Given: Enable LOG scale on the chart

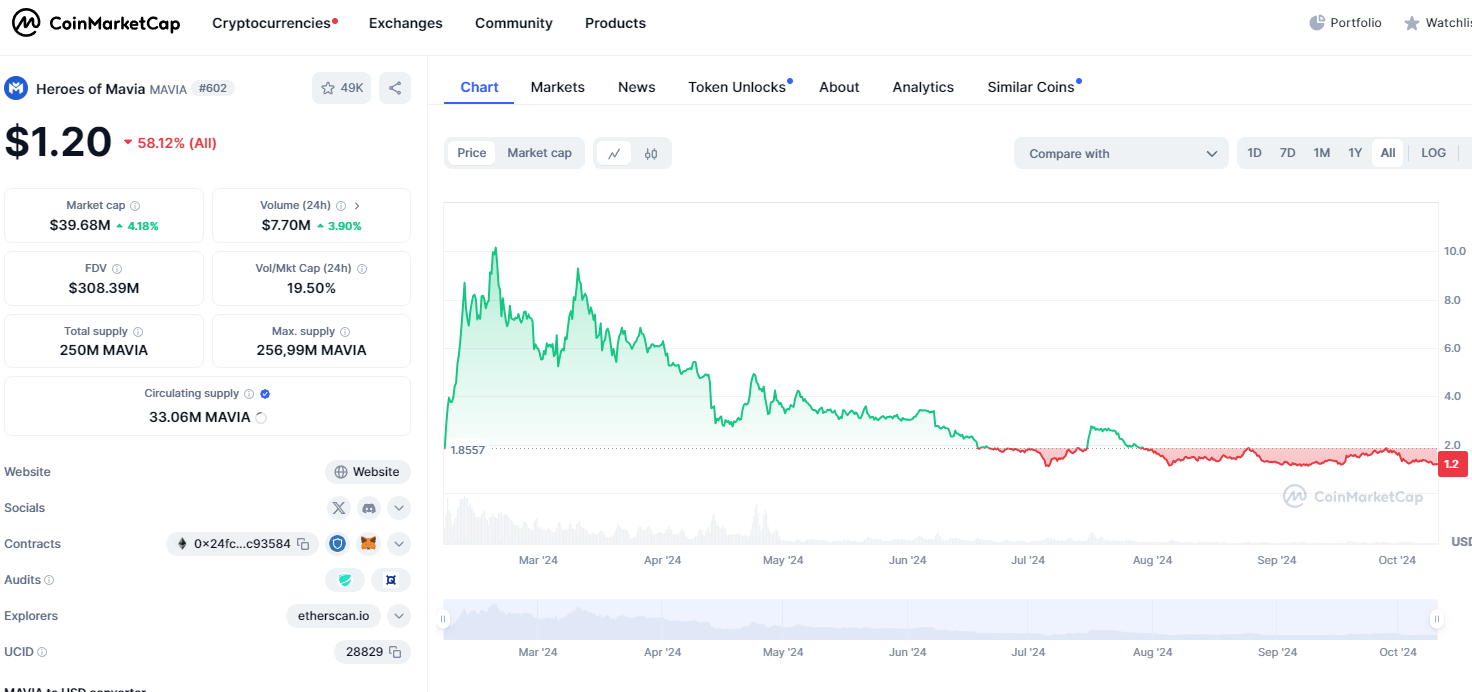Looking at the screenshot, I should 1433,153.
